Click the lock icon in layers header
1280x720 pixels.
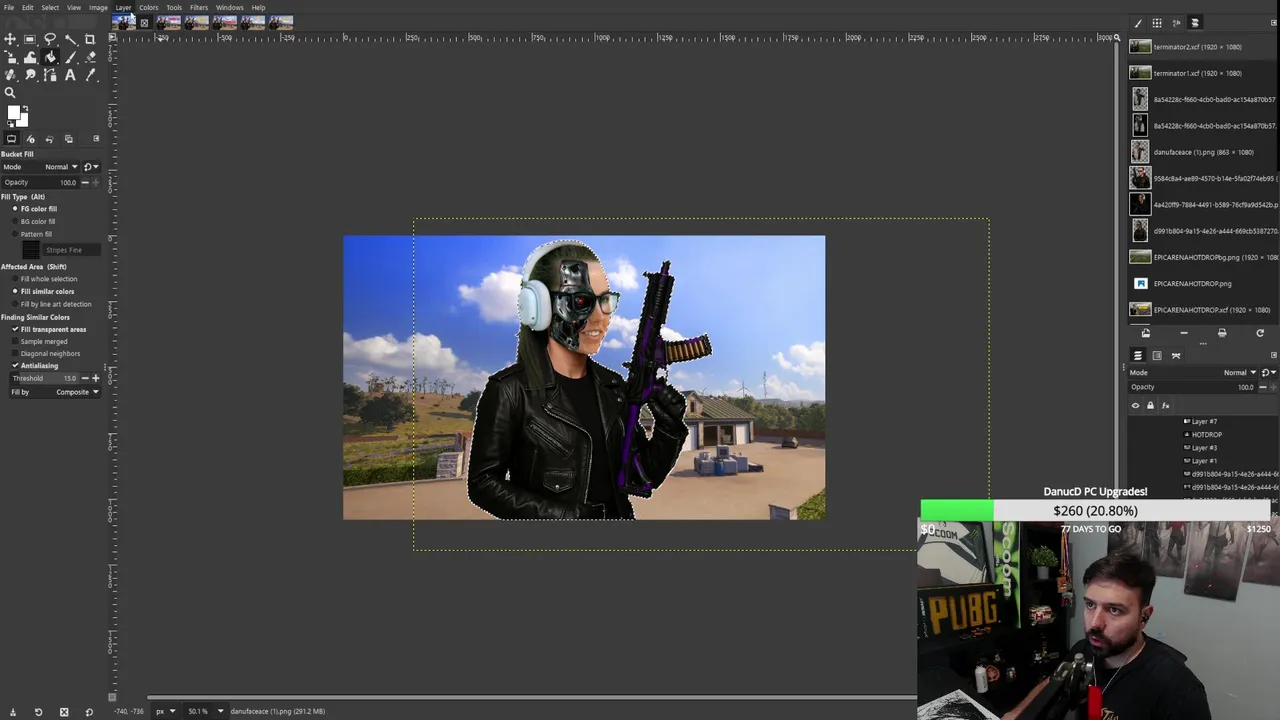point(1150,405)
